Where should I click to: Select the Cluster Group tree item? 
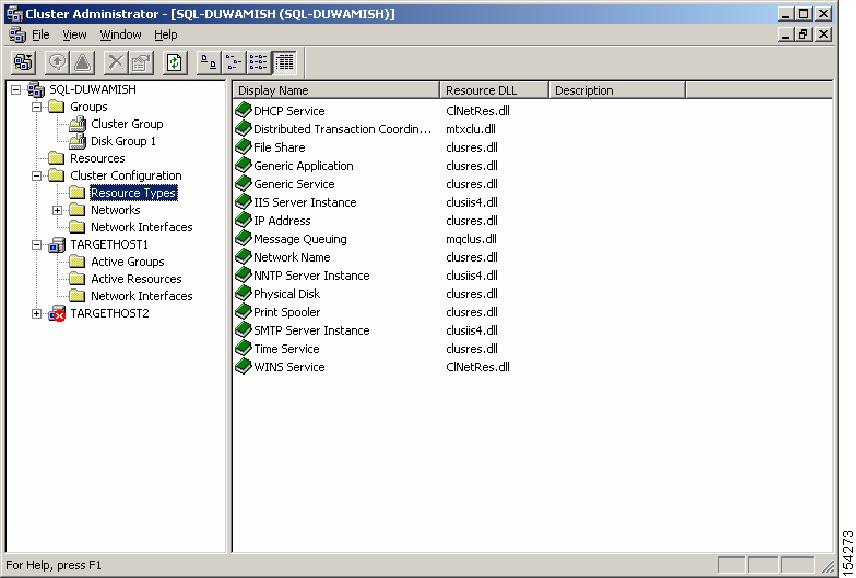tap(127, 124)
